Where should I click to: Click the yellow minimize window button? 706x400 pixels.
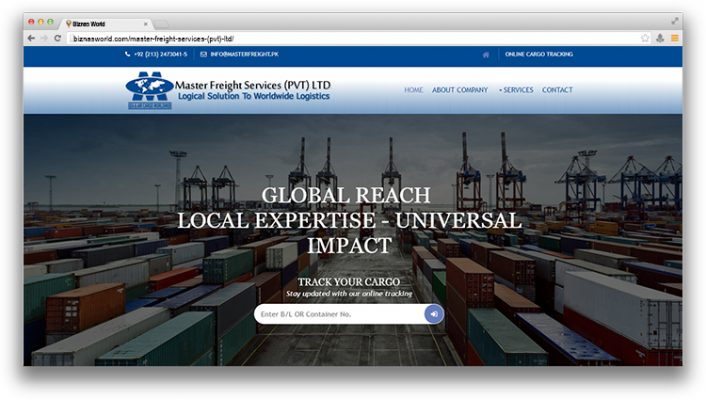pos(41,22)
